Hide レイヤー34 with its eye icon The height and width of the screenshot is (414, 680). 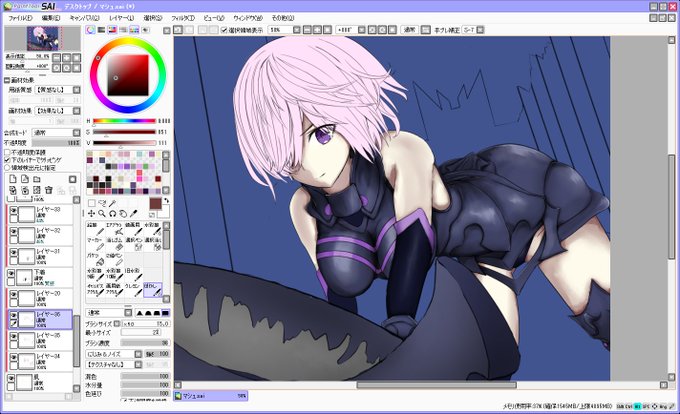click(x=13, y=358)
